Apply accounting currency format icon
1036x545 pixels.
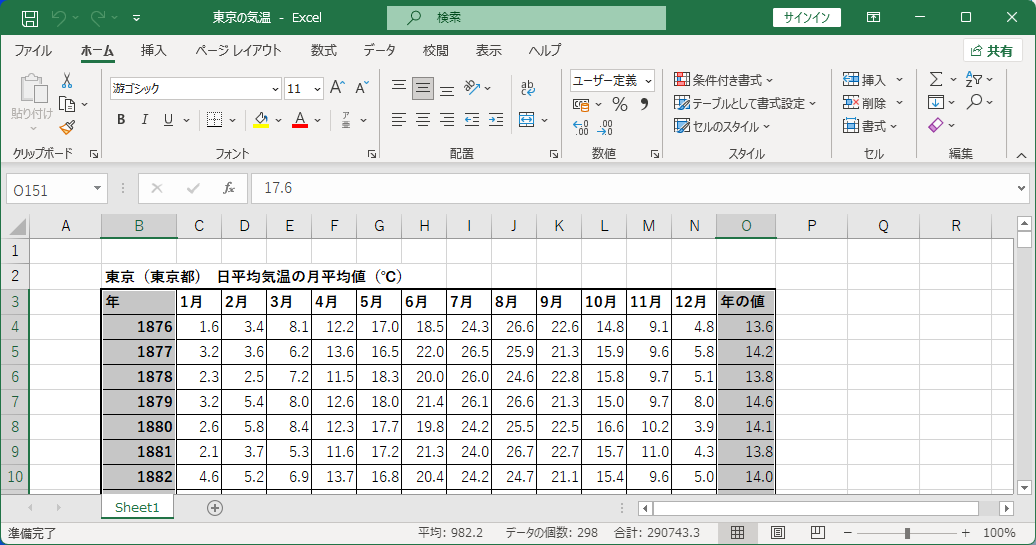pyautogui.click(x=581, y=104)
